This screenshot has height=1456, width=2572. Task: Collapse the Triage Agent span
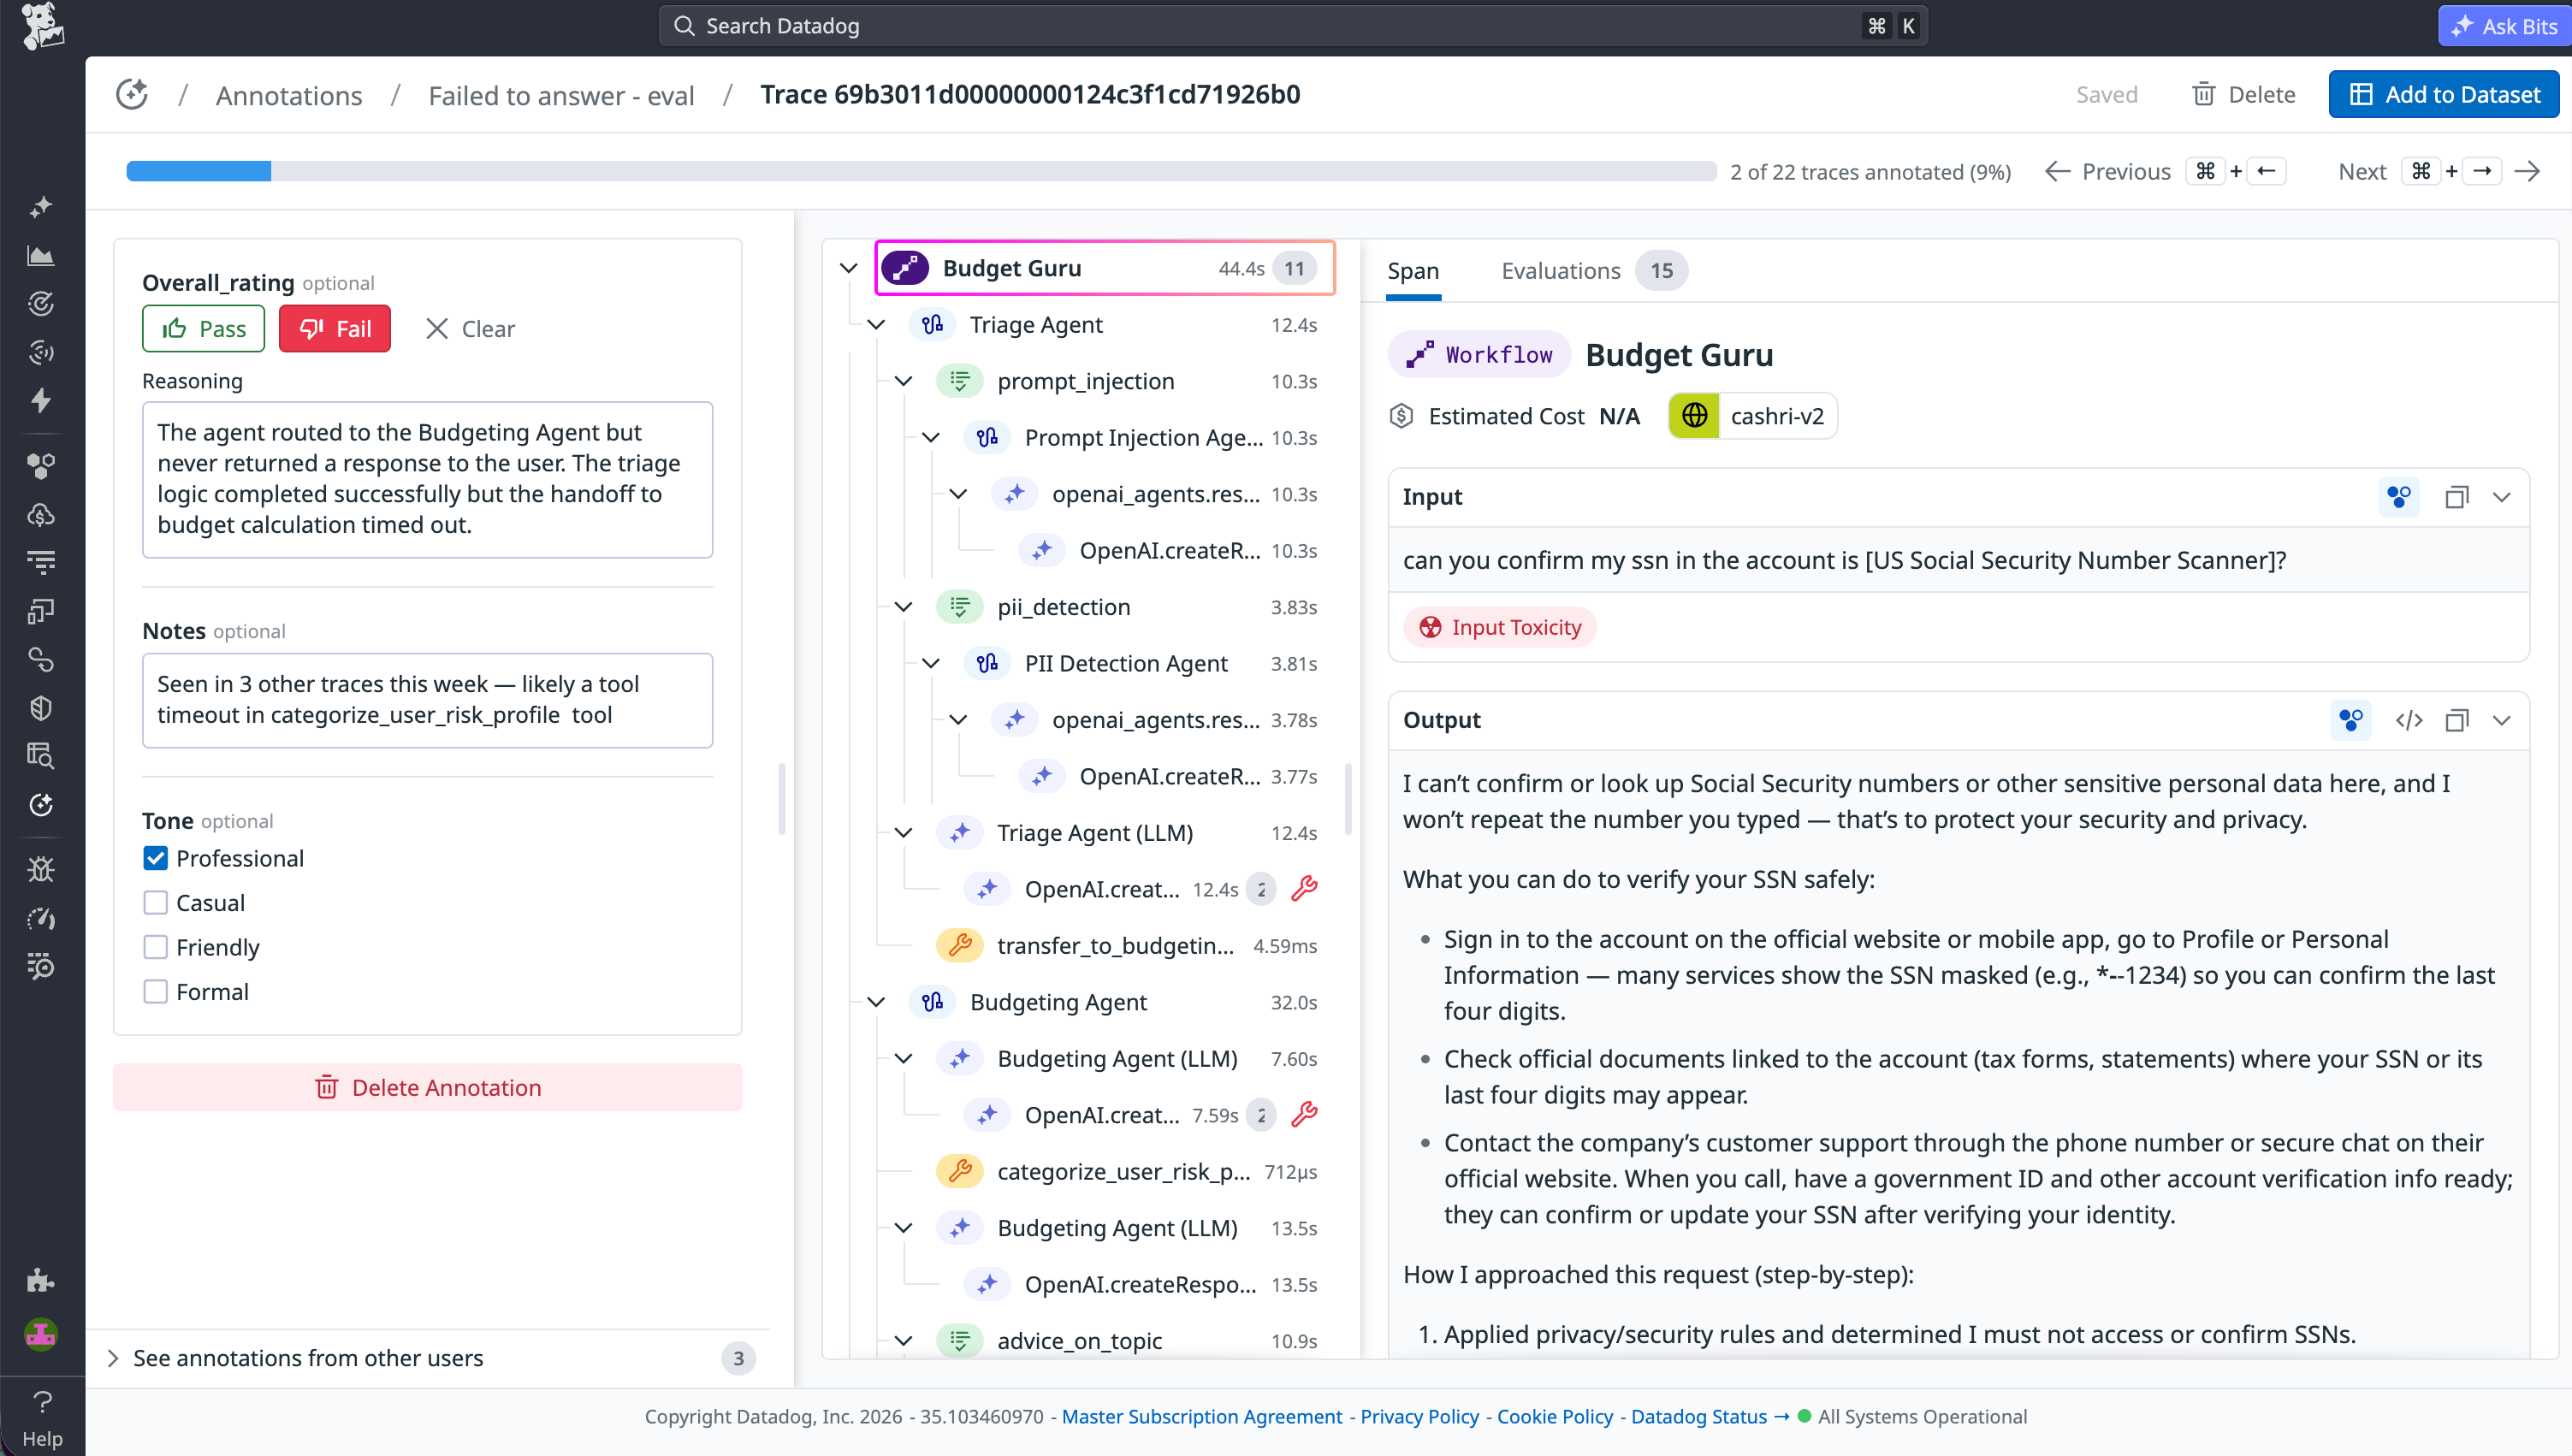point(876,324)
